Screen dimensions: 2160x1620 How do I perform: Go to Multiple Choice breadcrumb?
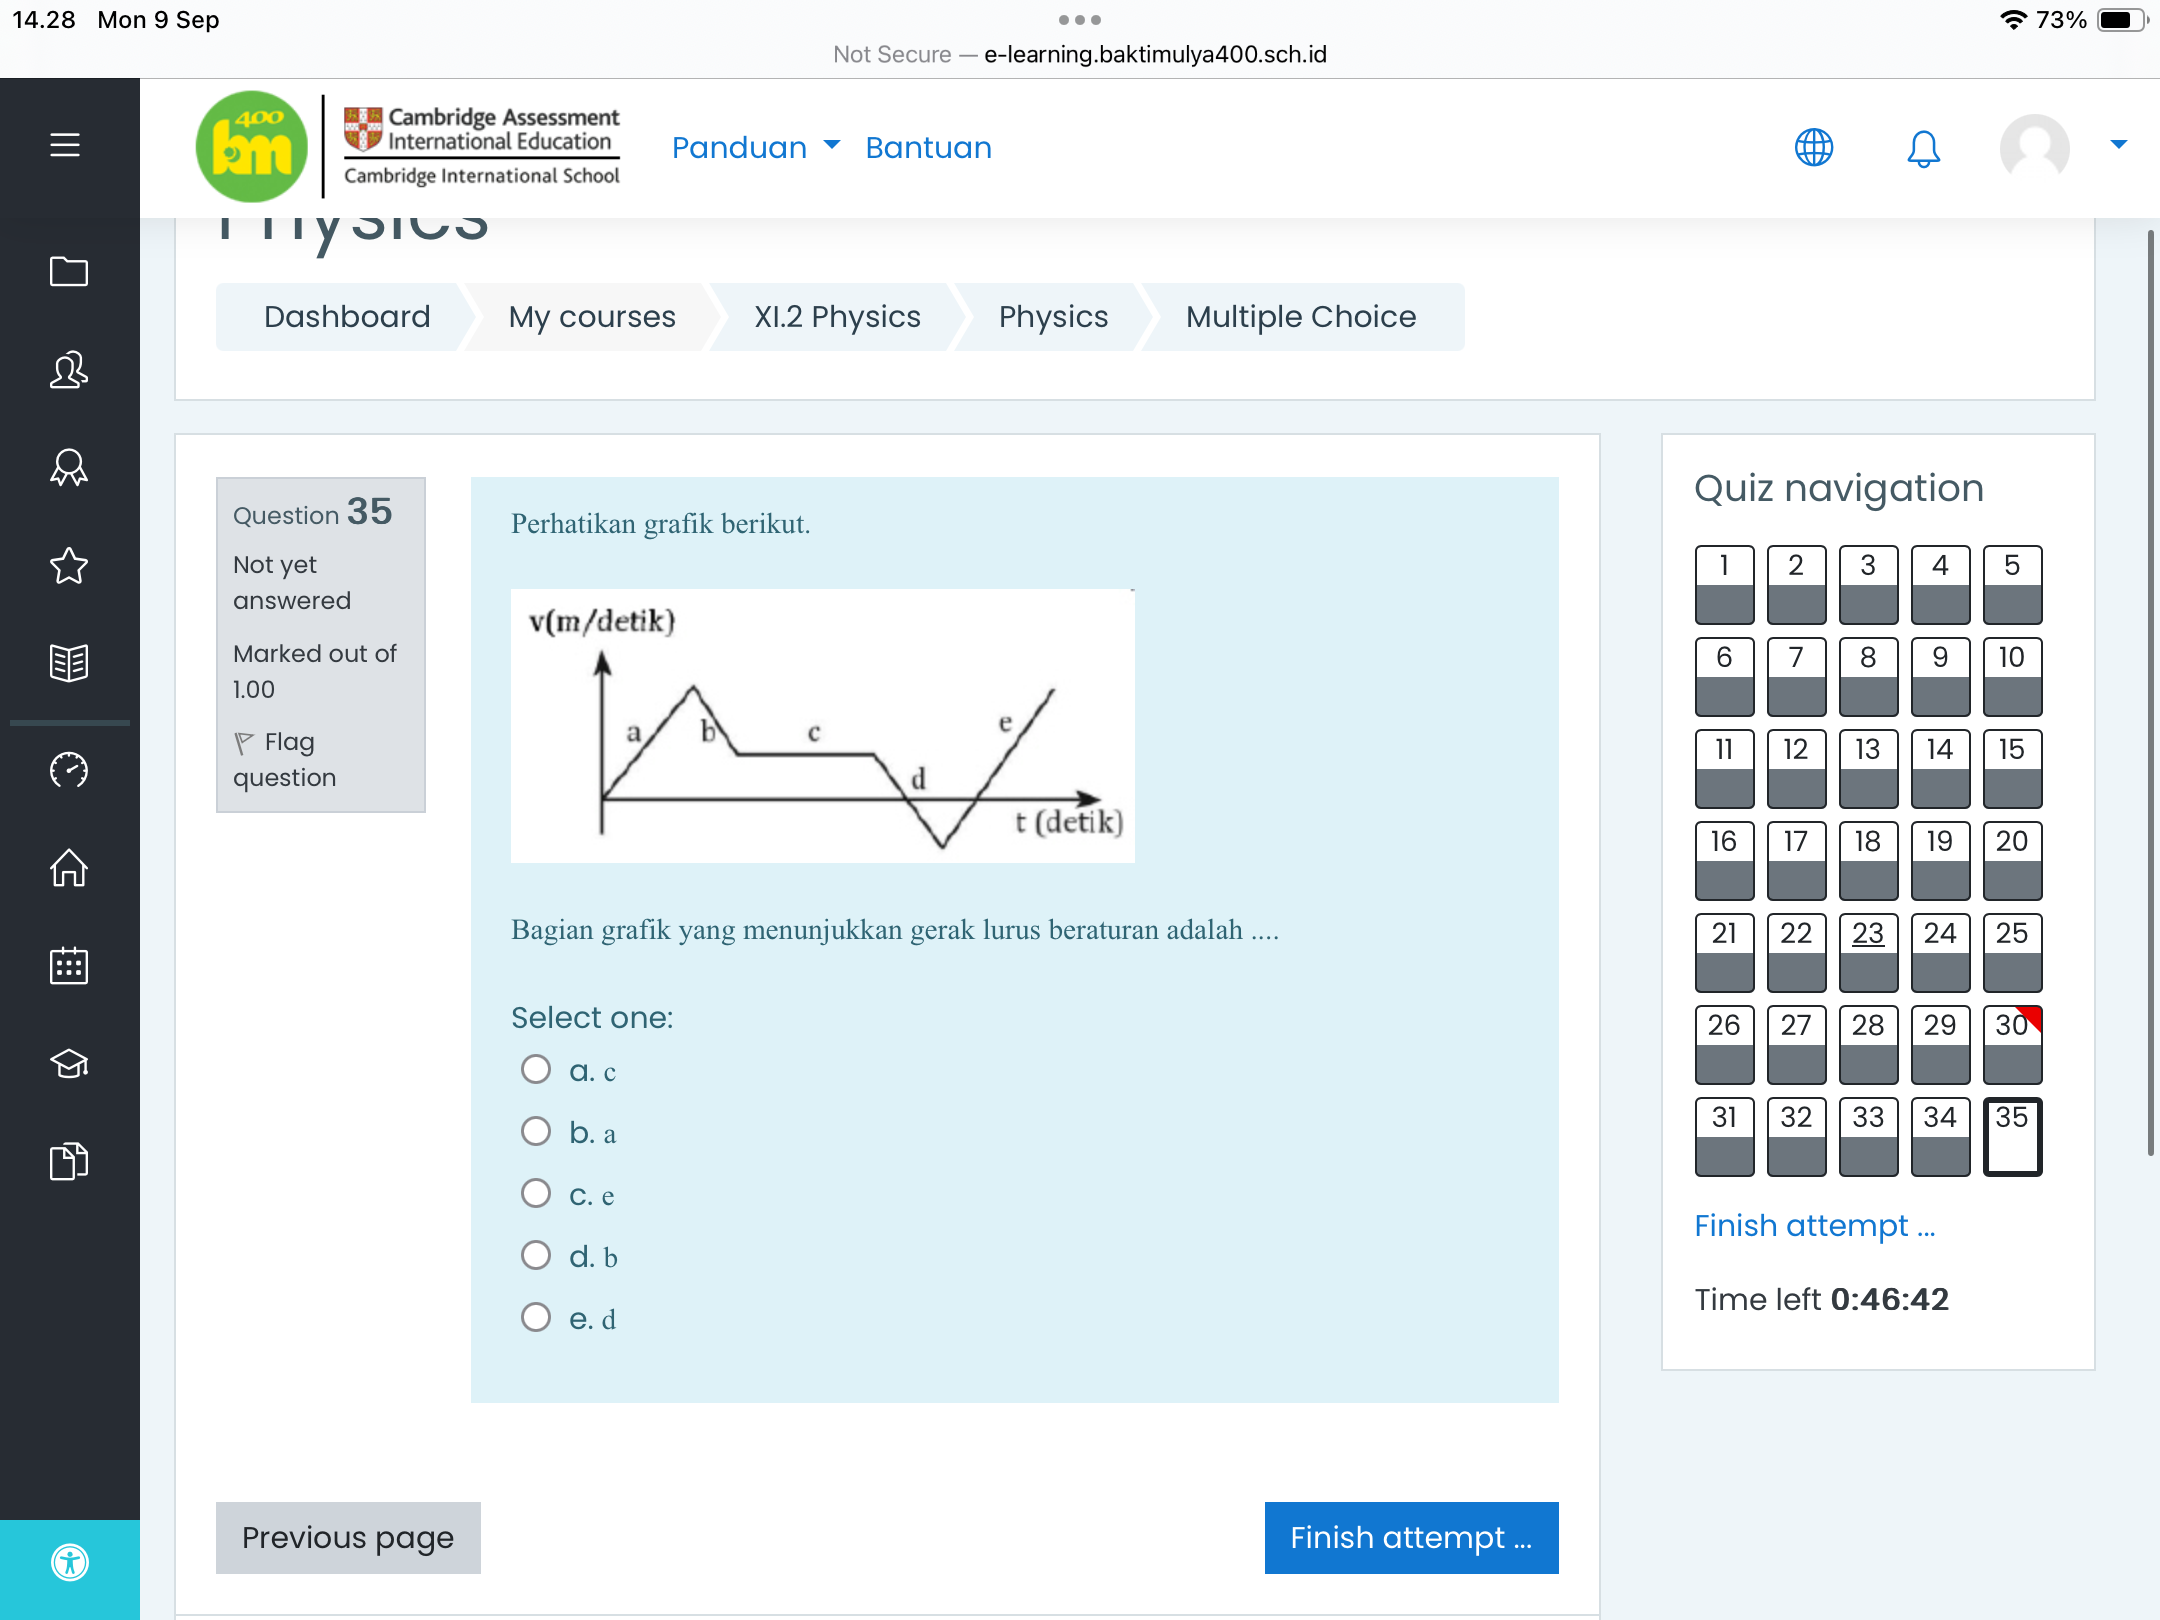1301,317
